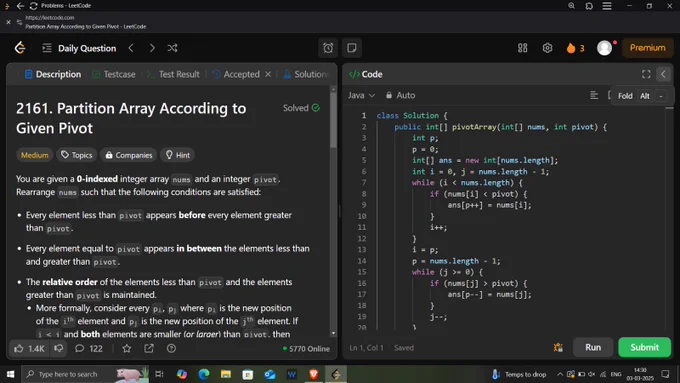
Task: Show hidden system tray icons
Action: (x=560, y=374)
